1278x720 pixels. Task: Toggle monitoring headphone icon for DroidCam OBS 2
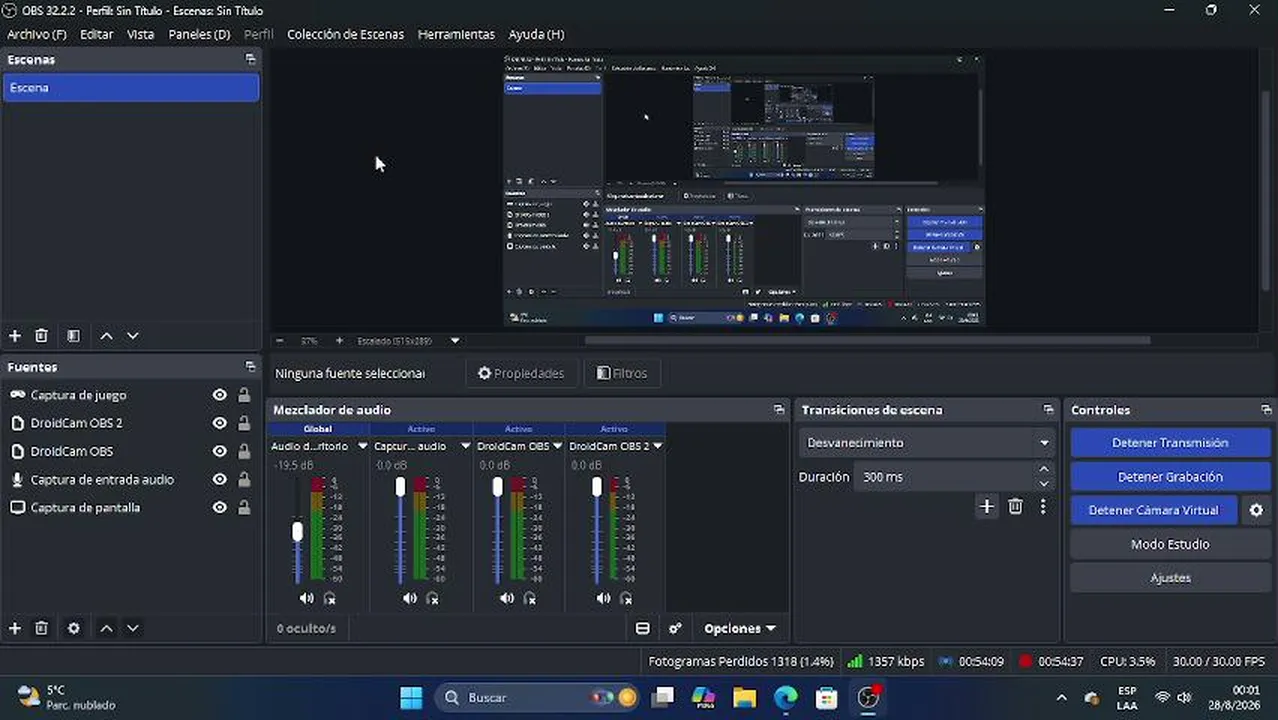(x=626, y=598)
